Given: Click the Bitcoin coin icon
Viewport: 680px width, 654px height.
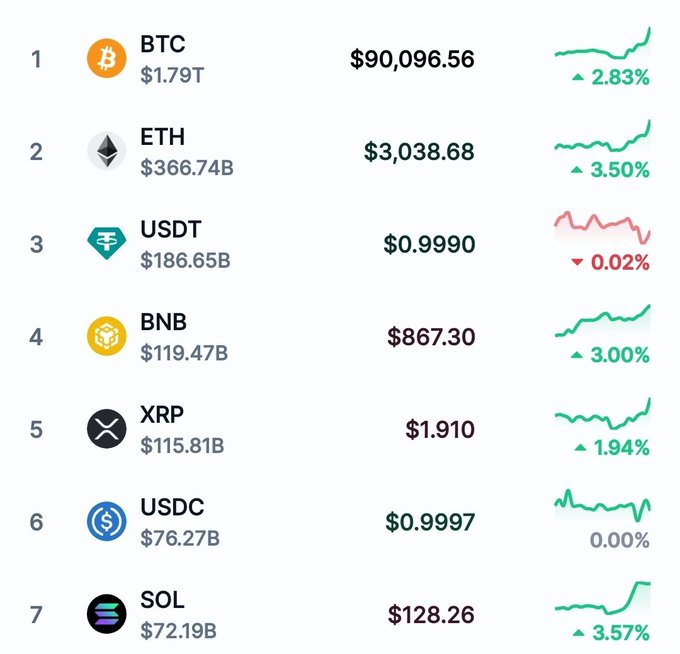Looking at the screenshot, I should tap(106, 59).
